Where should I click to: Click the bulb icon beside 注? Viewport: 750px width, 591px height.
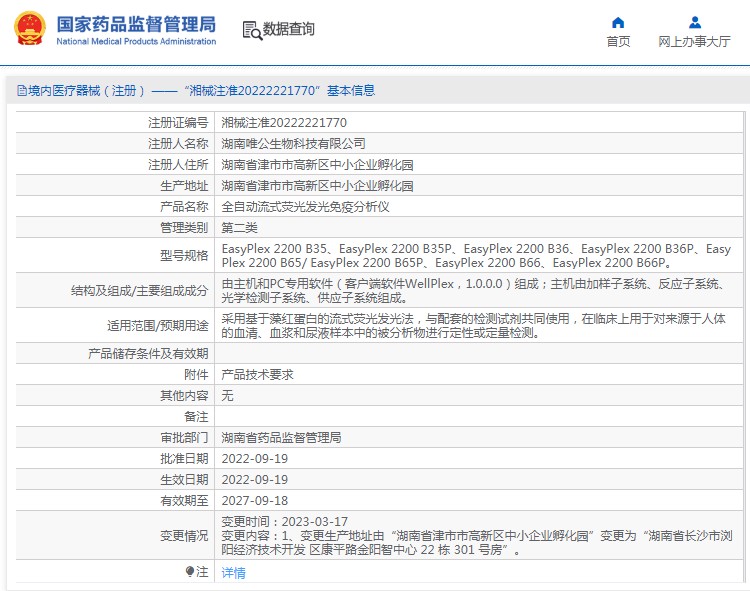pos(190,571)
